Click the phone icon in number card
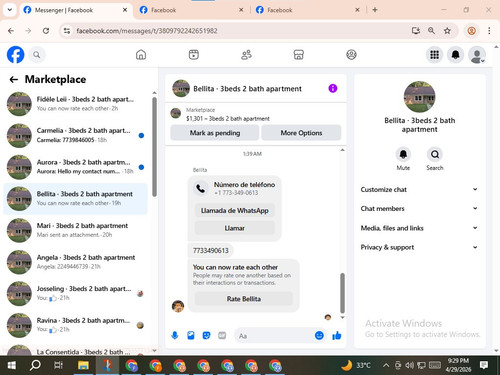 coord(201,189)
